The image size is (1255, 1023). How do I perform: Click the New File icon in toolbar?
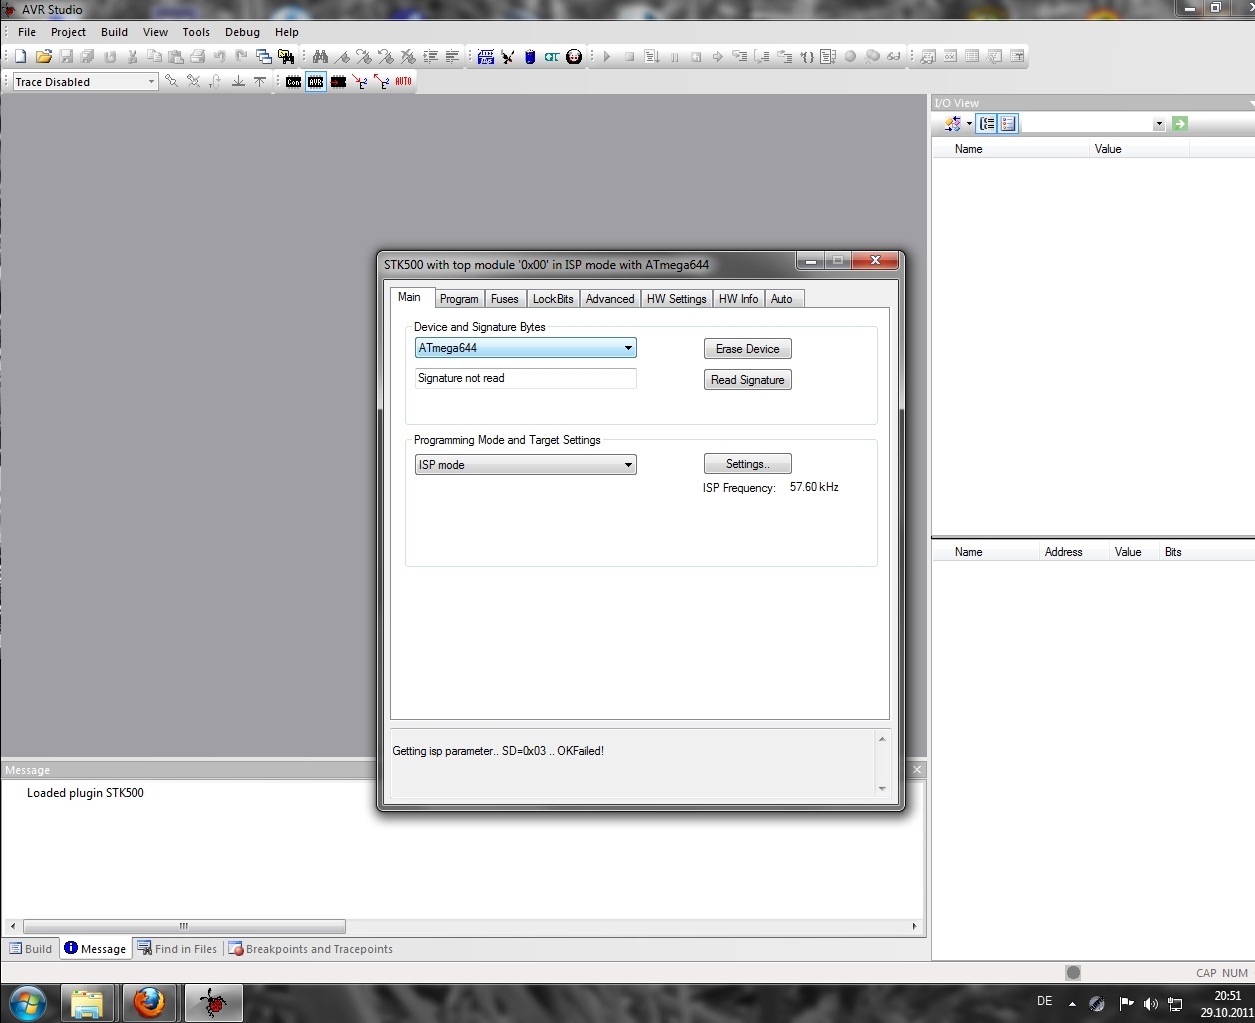click(20, 57)
